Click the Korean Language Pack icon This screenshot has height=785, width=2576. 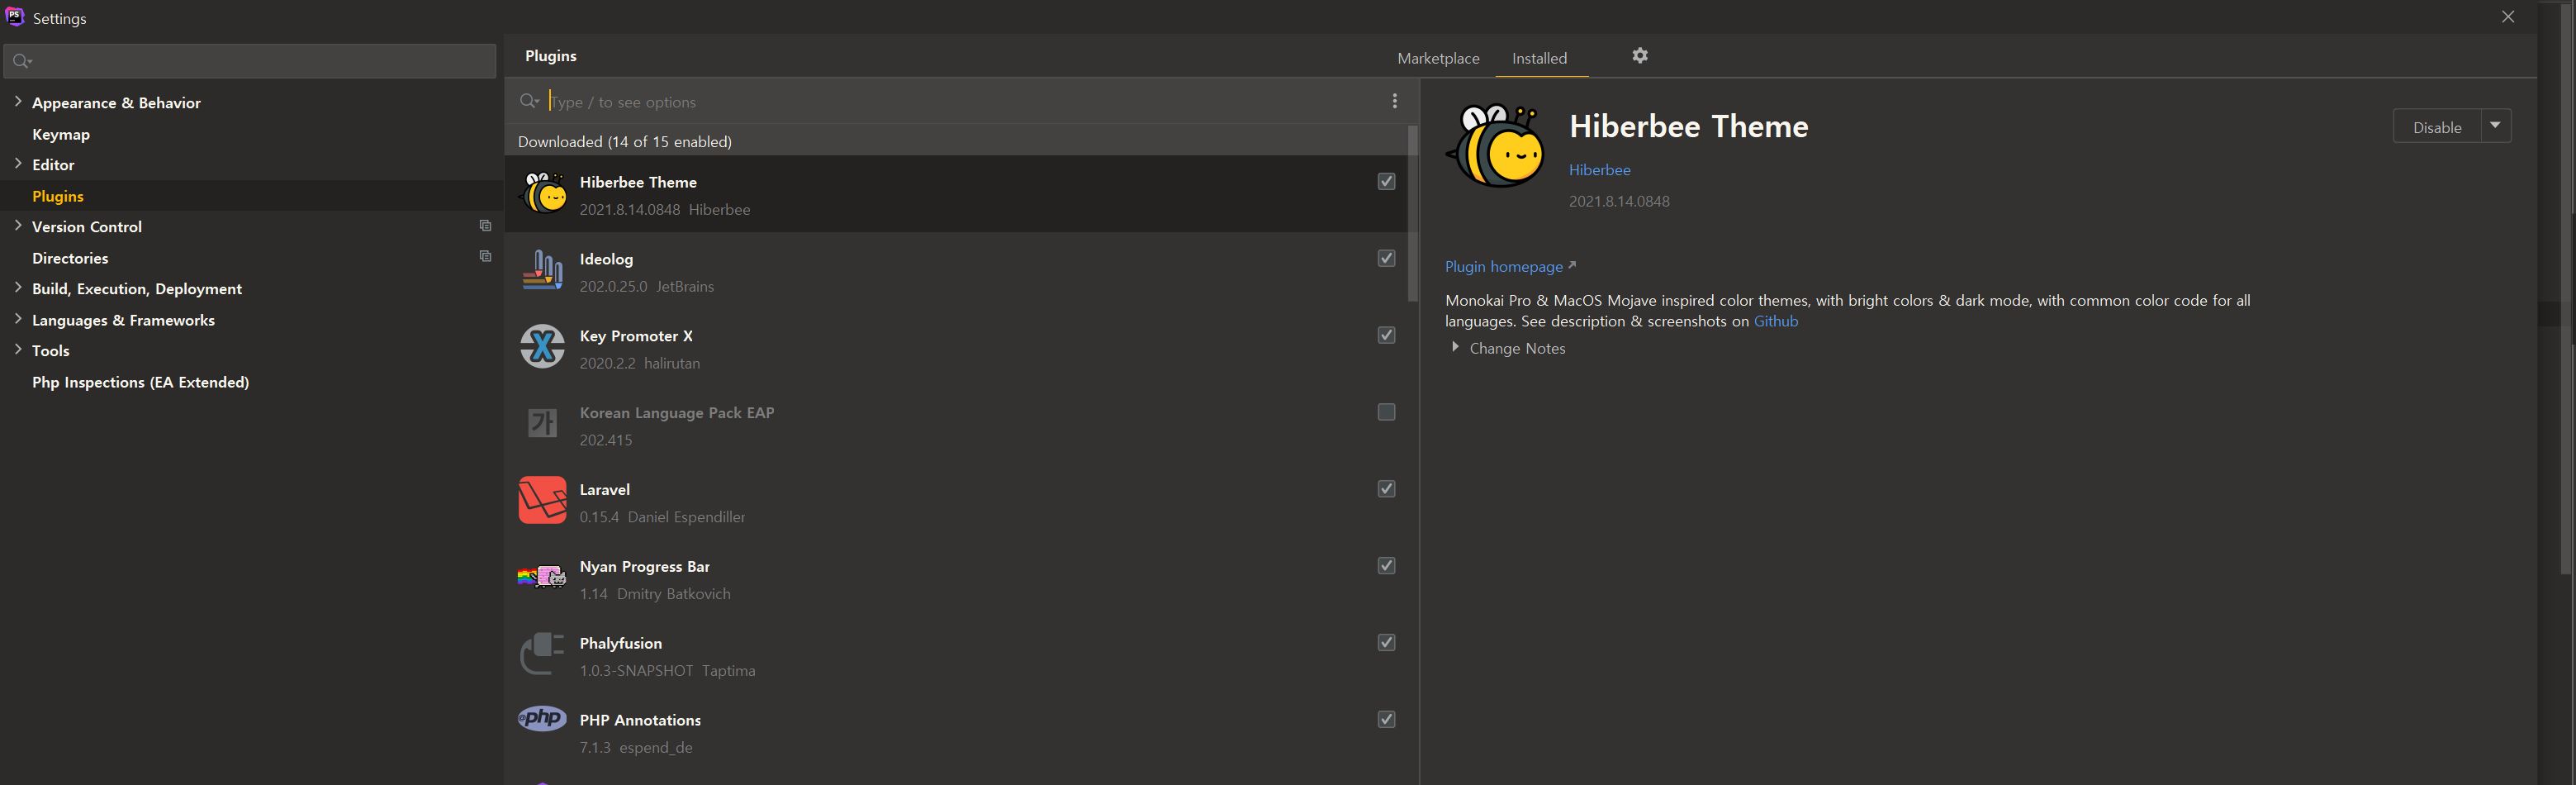click(543, 424)
